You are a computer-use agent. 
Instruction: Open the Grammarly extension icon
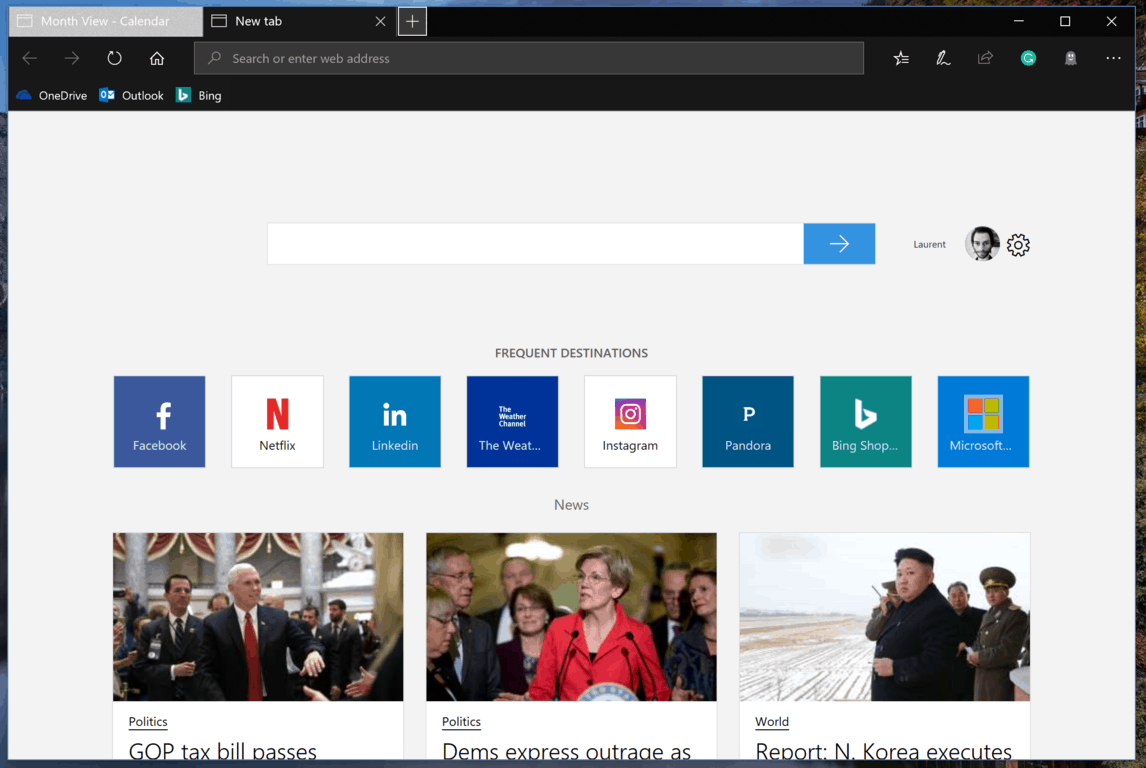click(1028, 58)
